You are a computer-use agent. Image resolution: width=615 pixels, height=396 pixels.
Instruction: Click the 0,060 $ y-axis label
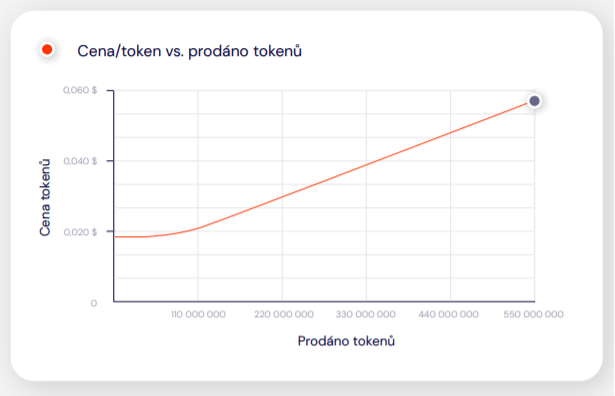pos(80,90)
